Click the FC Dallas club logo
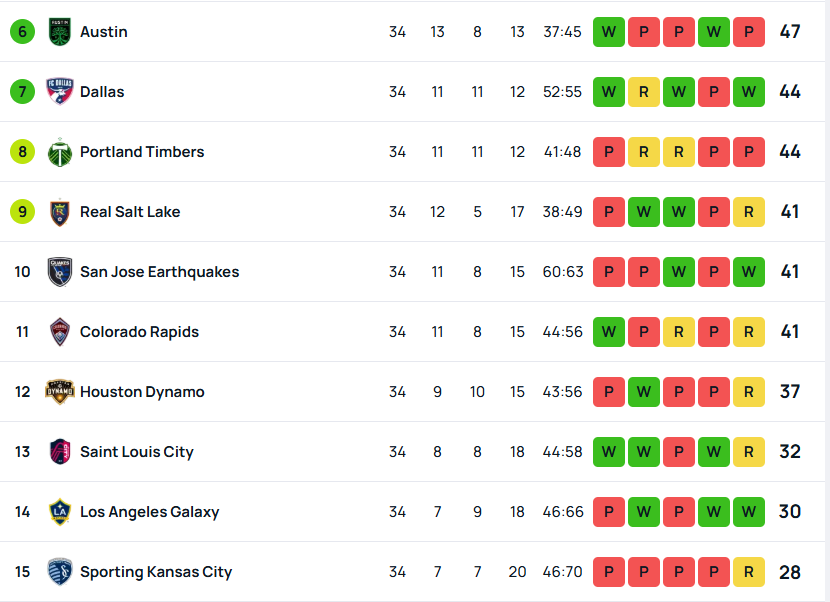 (x=60, y=92)
